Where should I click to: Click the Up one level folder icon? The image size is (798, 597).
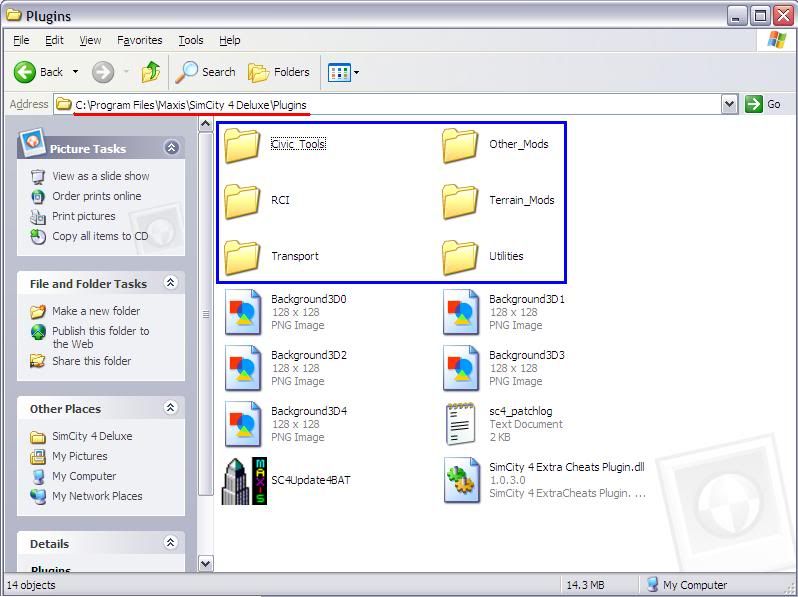pyautogui.click(x=151, y=72)
